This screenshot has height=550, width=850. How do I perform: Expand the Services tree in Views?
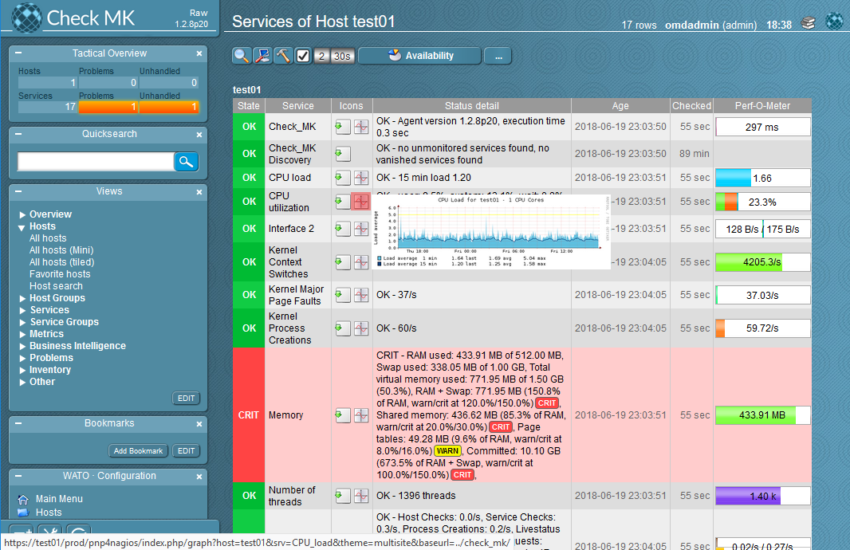click(x=23, y=310)
